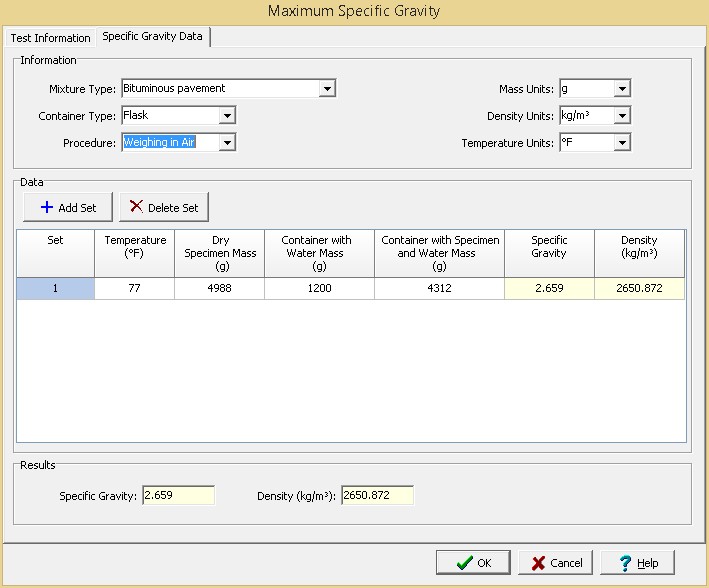Click the Temperature cell showing 77
709x588 pixels.
[x=134, y=289]
